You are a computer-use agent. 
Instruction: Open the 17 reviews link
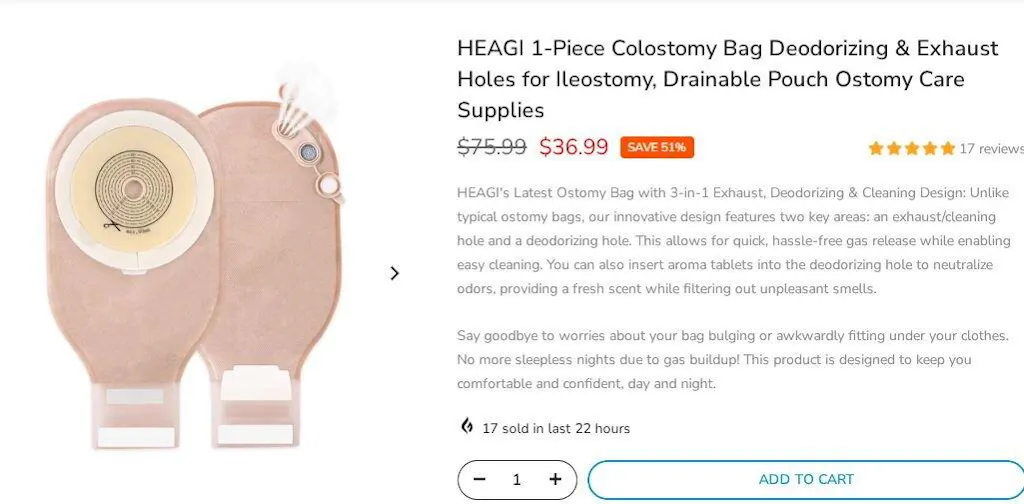990,149
